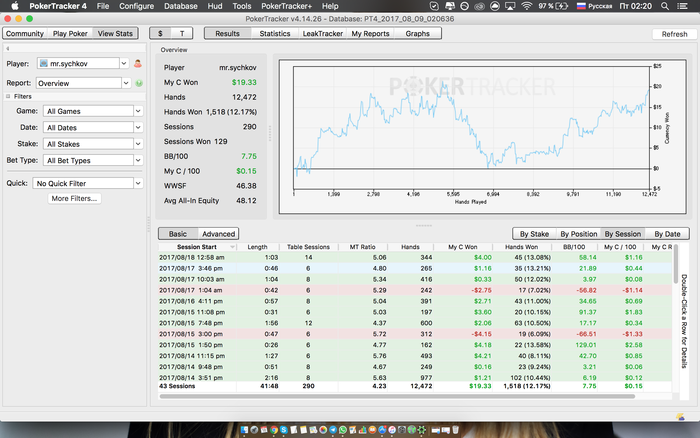Switch to Play Poker mode

click(70, 33)
